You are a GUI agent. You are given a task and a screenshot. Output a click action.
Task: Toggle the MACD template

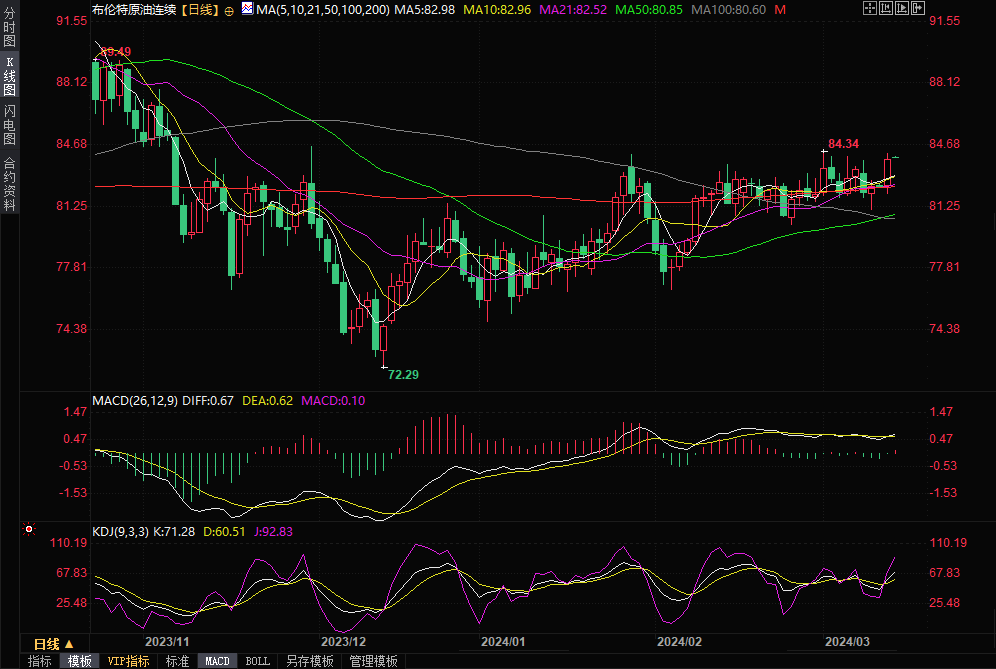(217, 661)
